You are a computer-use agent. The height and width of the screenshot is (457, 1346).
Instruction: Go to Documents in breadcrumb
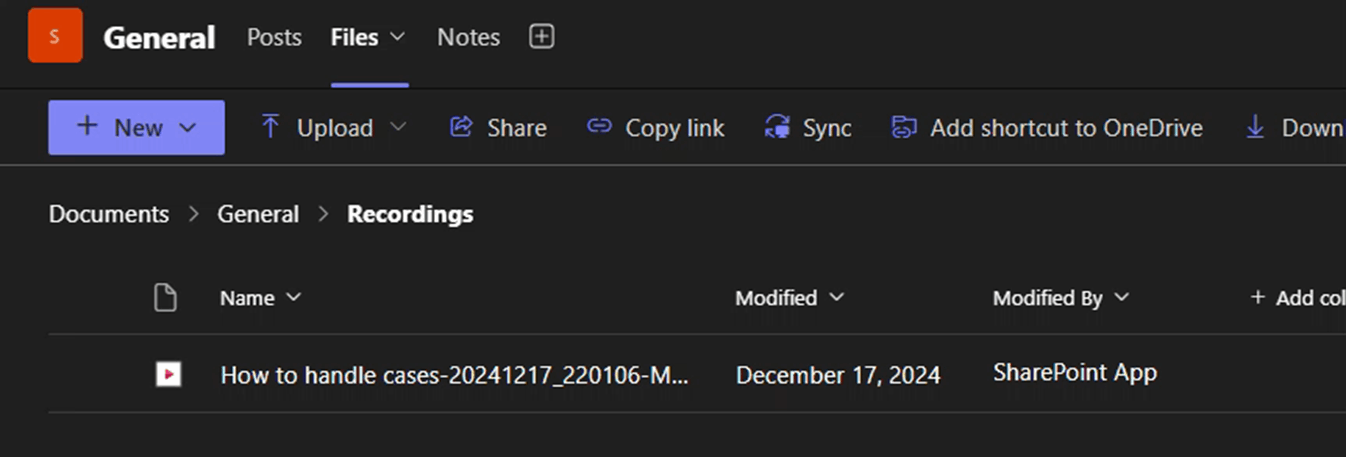[x=109, y=214]
